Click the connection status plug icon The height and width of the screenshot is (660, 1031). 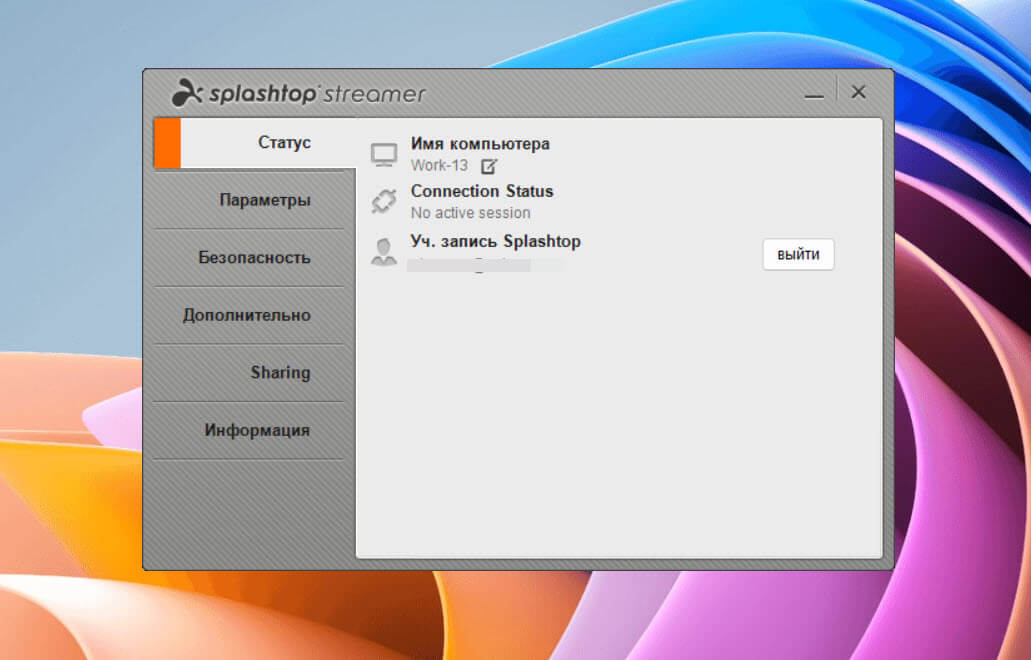click(384, 202)
